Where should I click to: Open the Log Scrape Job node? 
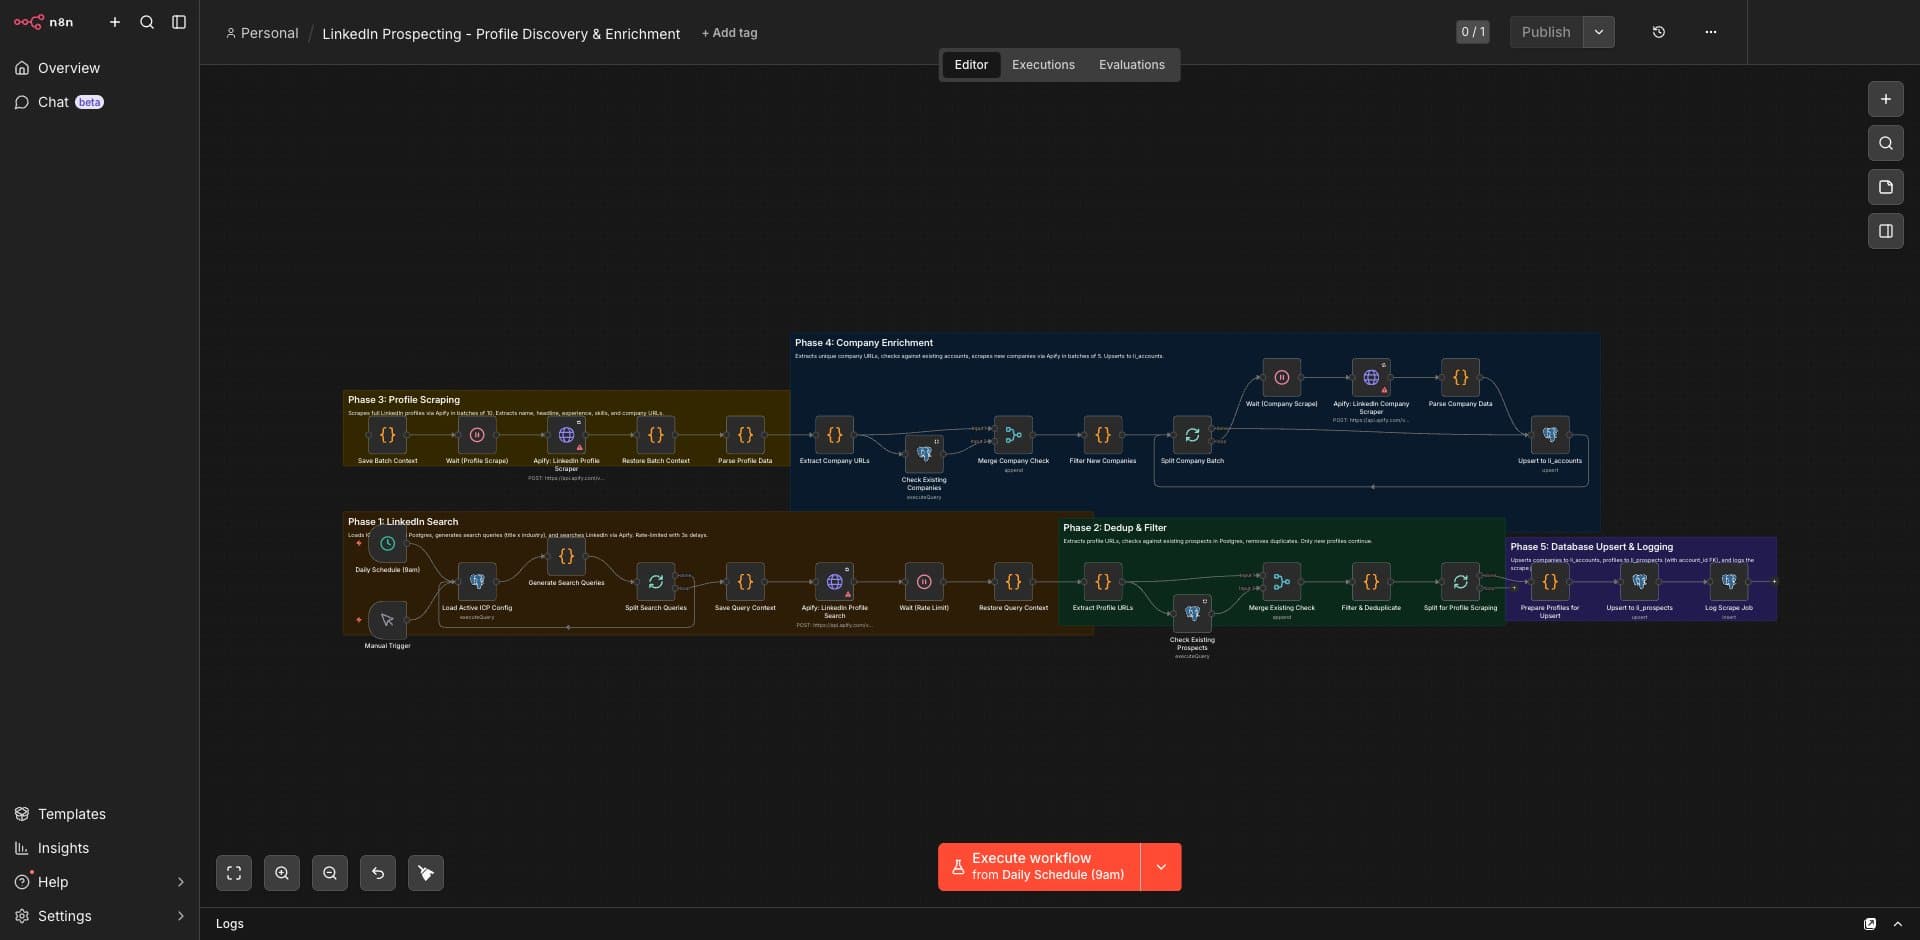pos(1729,582)
